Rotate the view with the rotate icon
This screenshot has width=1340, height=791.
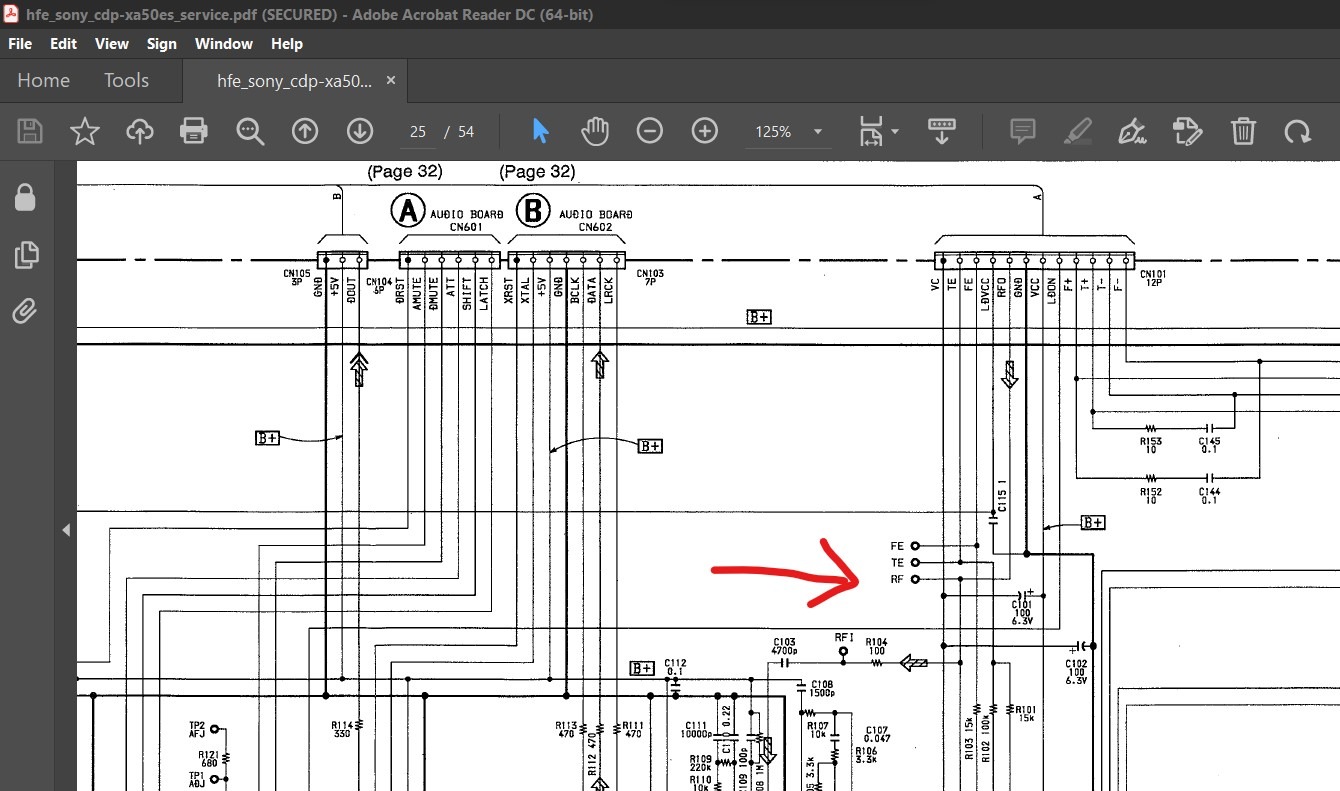click(1297, 131)
